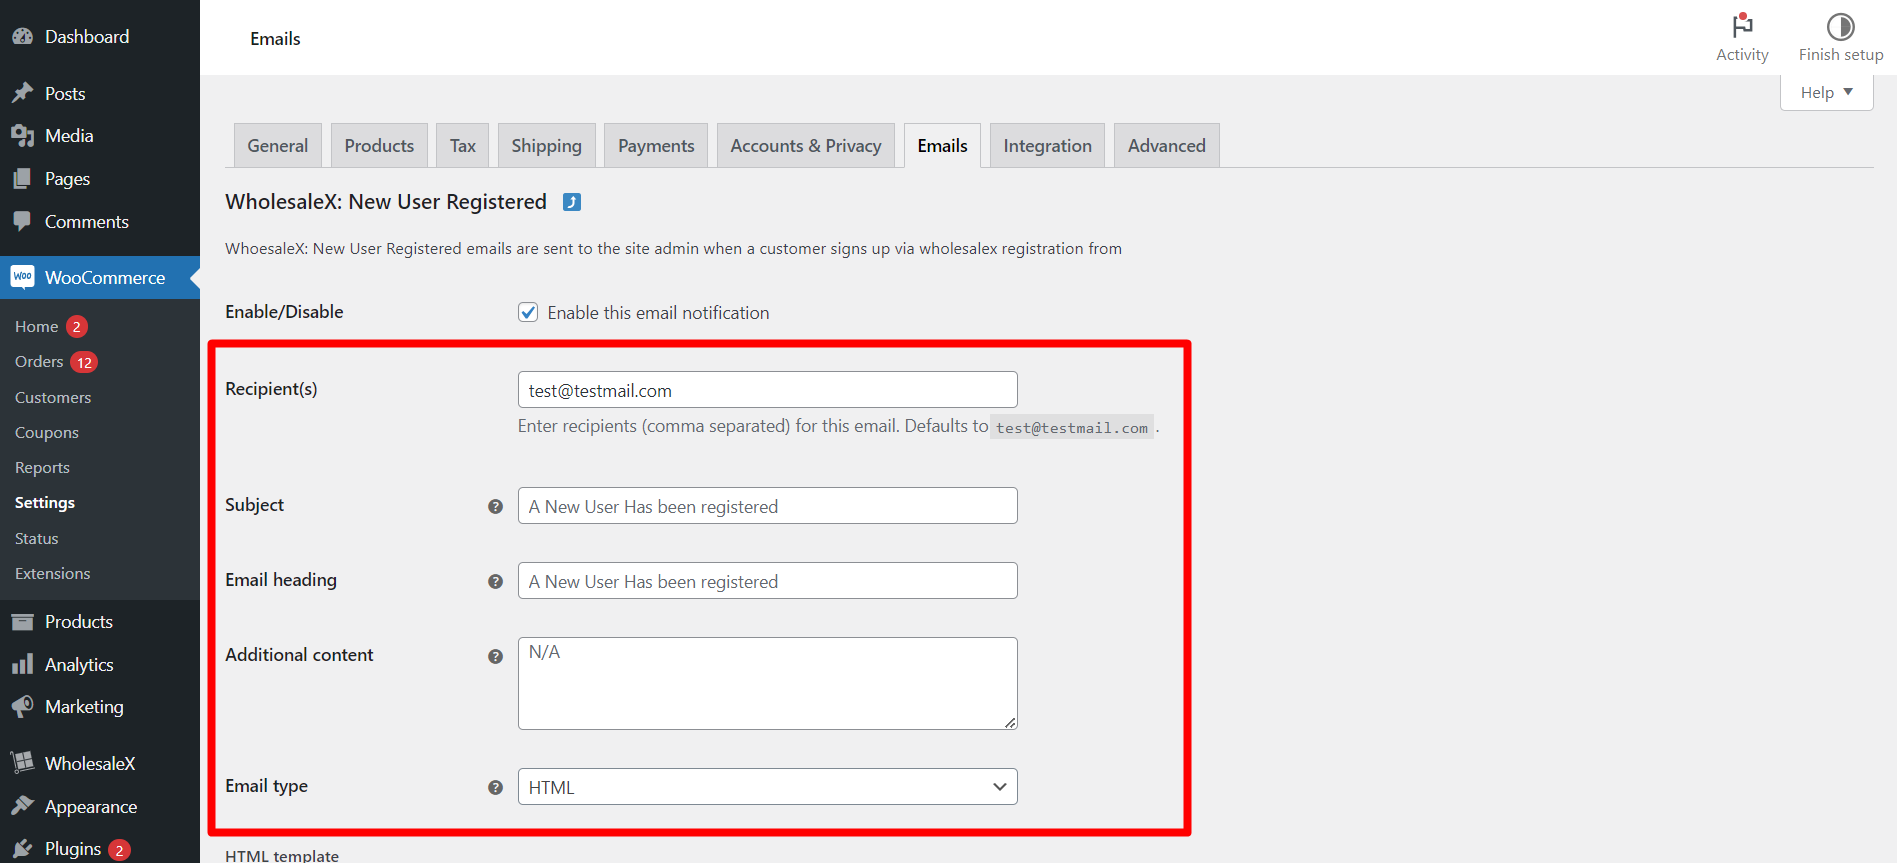Click the Orders count badge 12
The image size is (1897, 863).
(84, 362)
